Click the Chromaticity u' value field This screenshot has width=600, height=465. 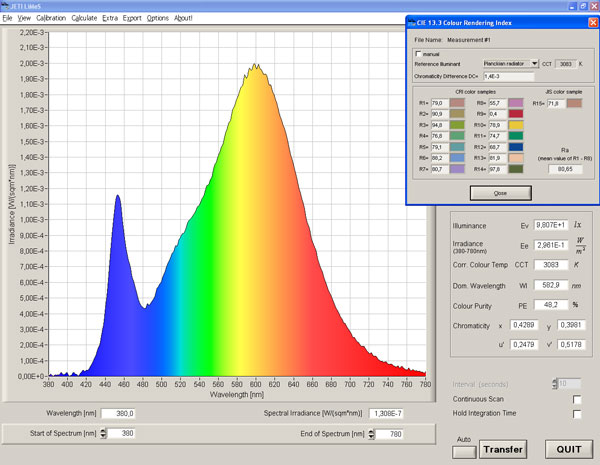pyautogui.click(x=524, y=344)
